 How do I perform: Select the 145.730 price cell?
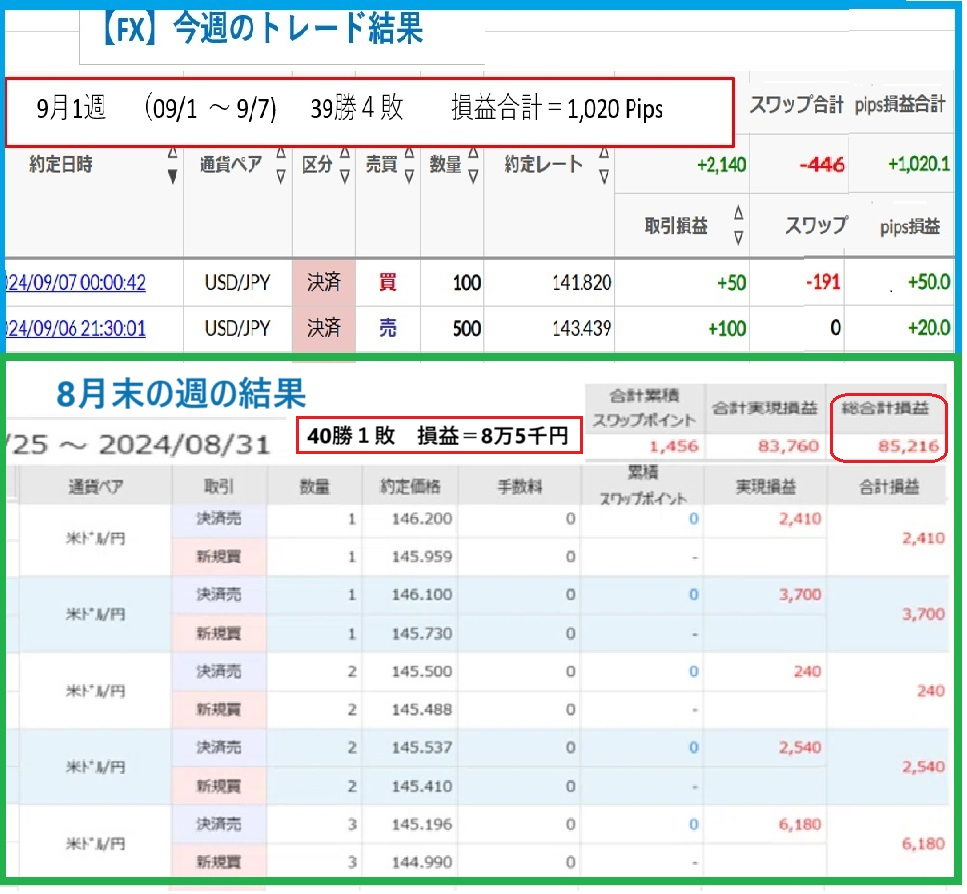[x=422, y=633]
